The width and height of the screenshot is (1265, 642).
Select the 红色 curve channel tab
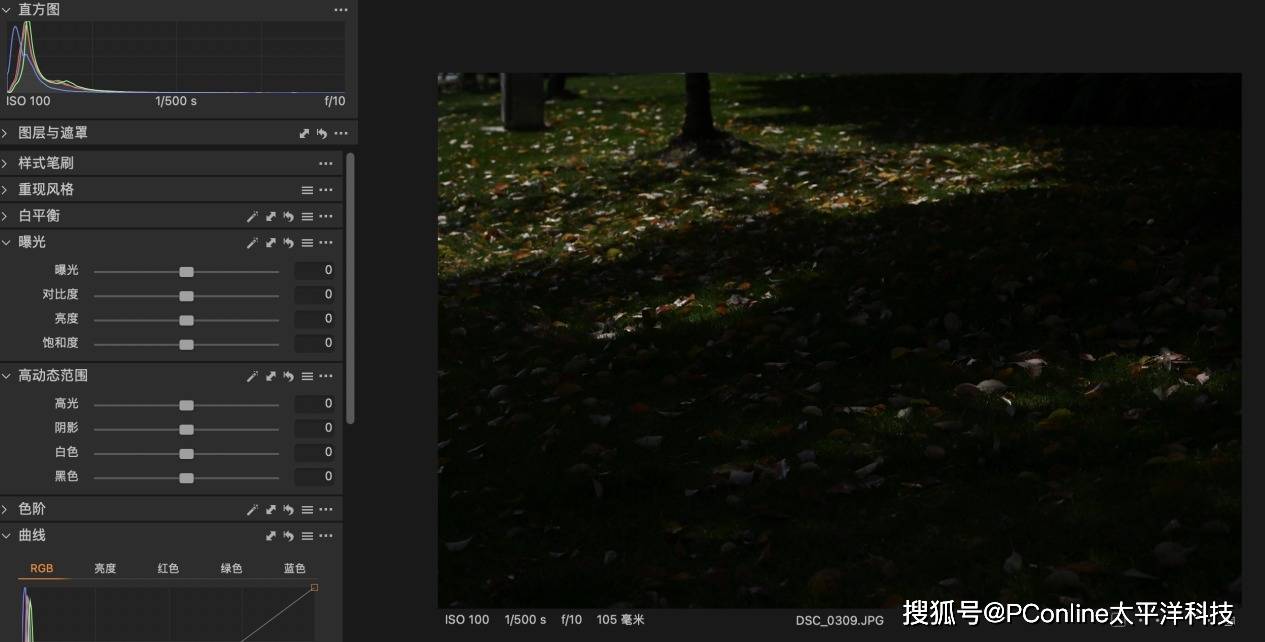[168, 568]
